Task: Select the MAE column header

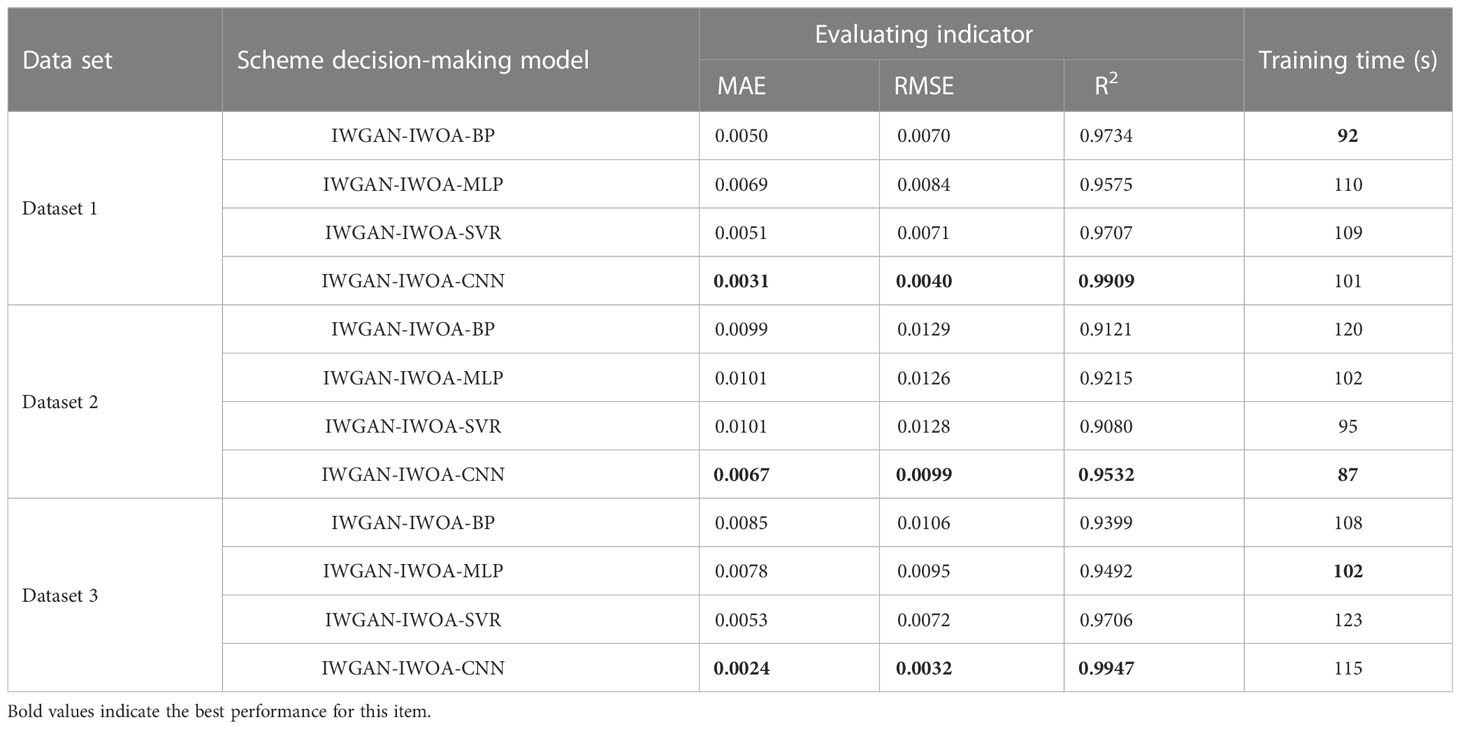Action: (741, 86)
